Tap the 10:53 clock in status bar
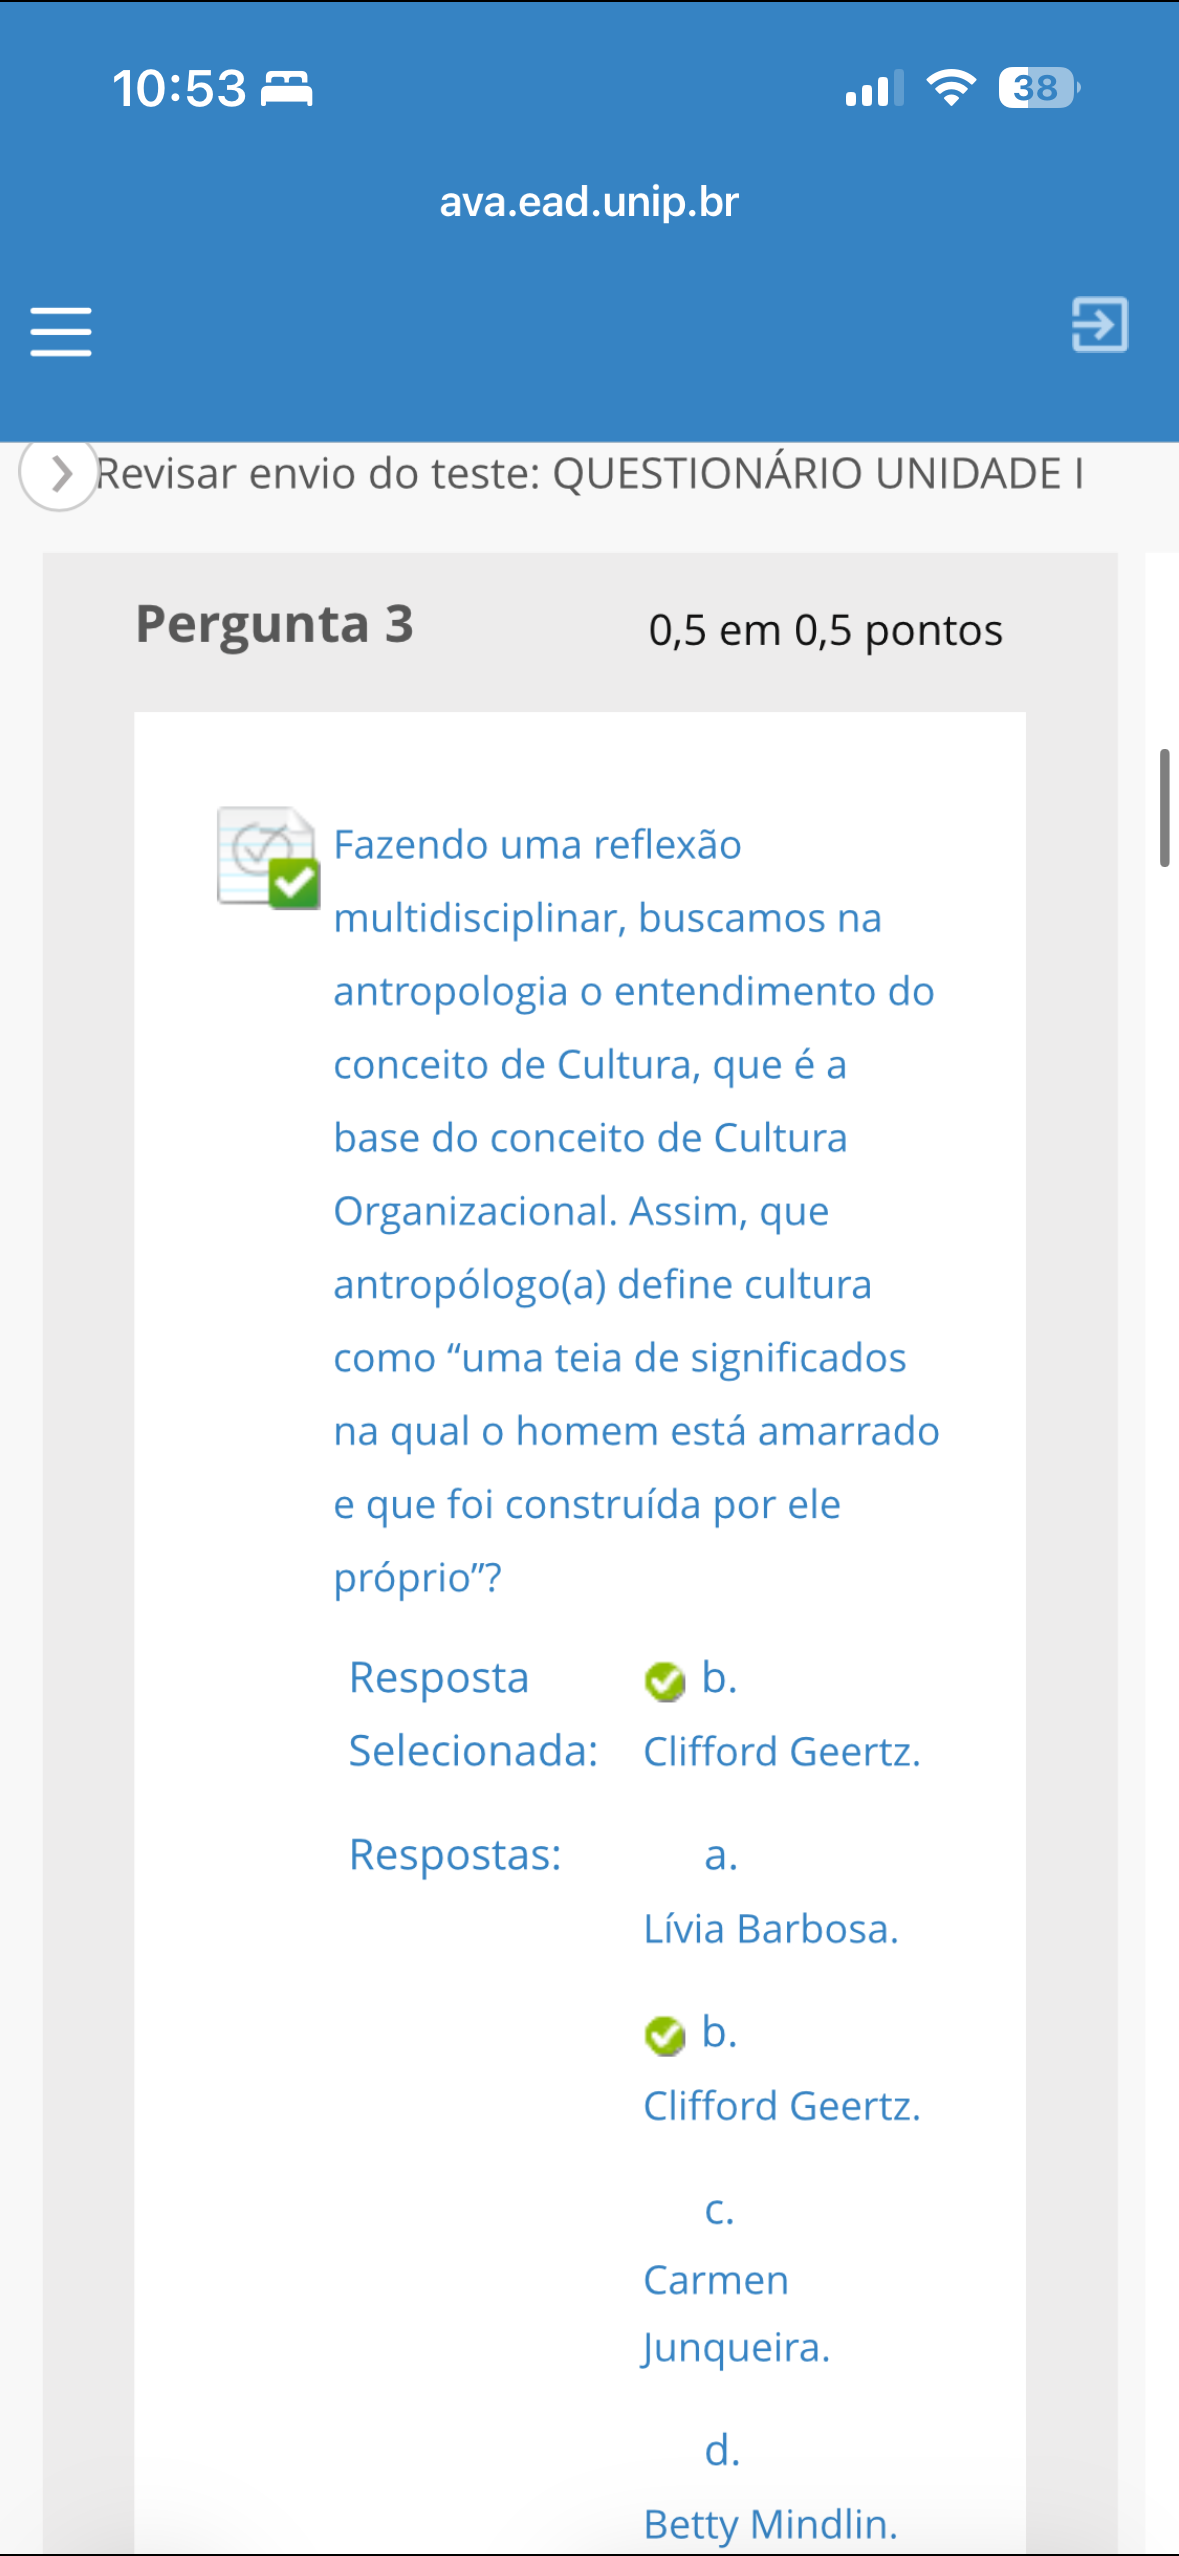Viewport: 1179px width, 2556px height. (179, 88)
